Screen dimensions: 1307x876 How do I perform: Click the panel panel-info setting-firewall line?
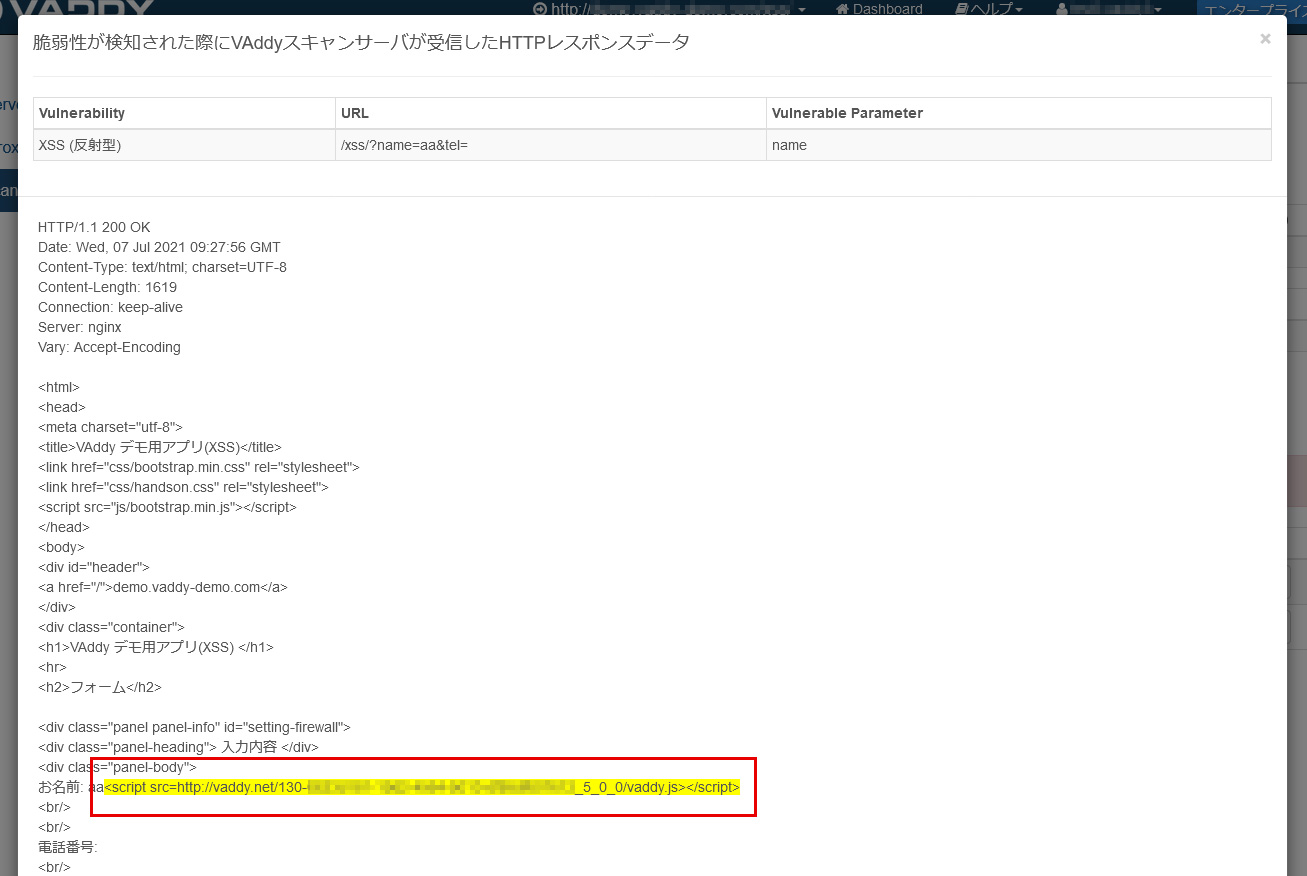[x=194, y=727]
